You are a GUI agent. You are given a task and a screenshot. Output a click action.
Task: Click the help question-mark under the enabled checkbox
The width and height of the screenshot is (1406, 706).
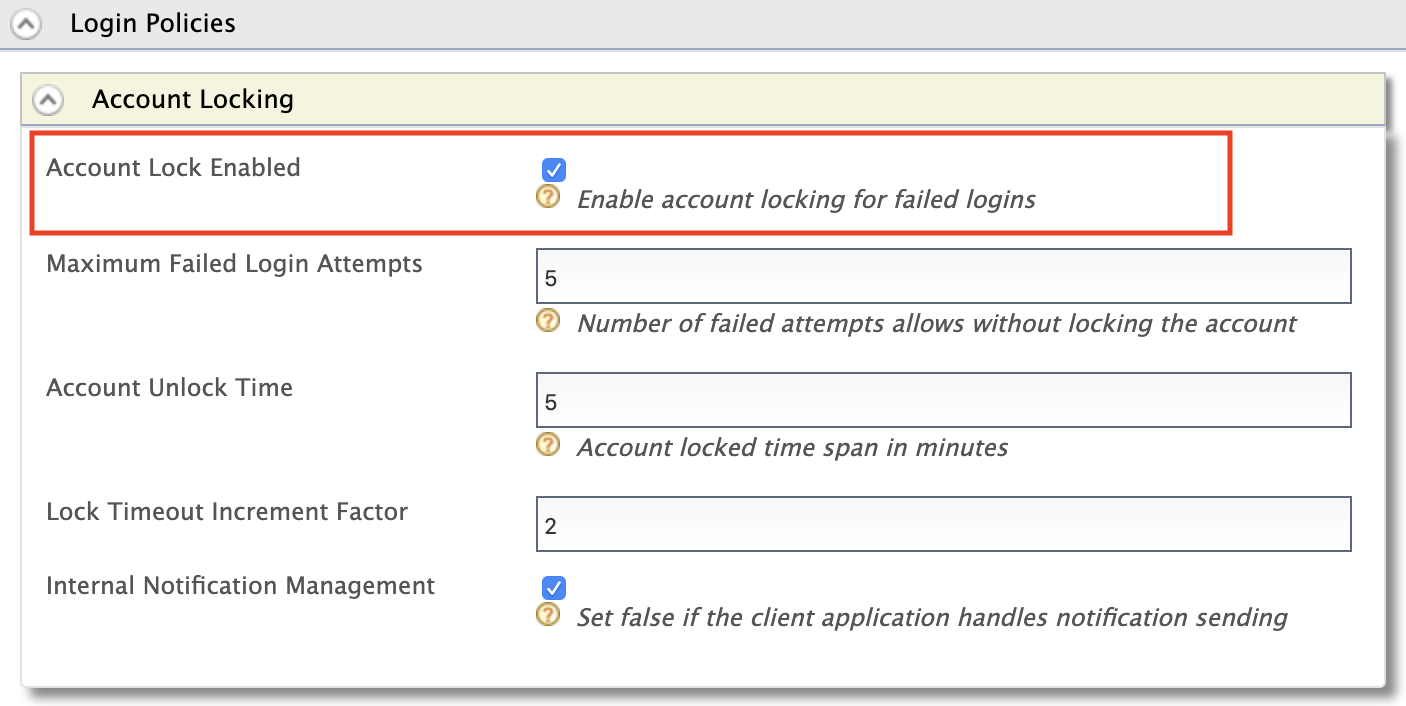click(x=548, y=196)
